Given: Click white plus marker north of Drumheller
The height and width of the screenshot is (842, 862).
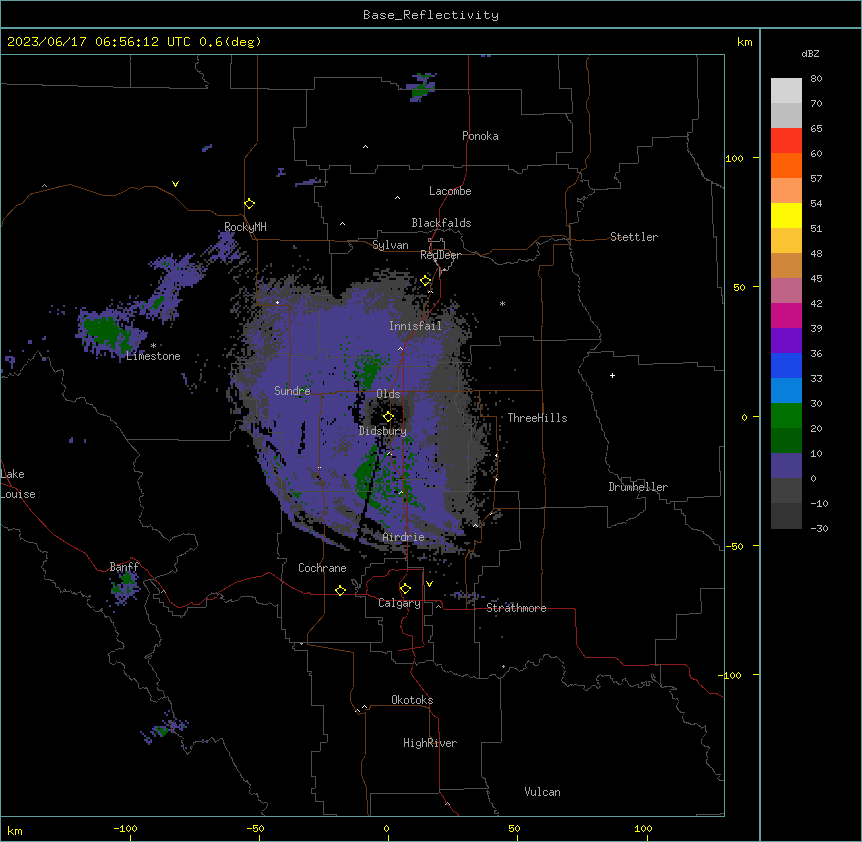Looking at the screenshot, I should click(612, 375).
